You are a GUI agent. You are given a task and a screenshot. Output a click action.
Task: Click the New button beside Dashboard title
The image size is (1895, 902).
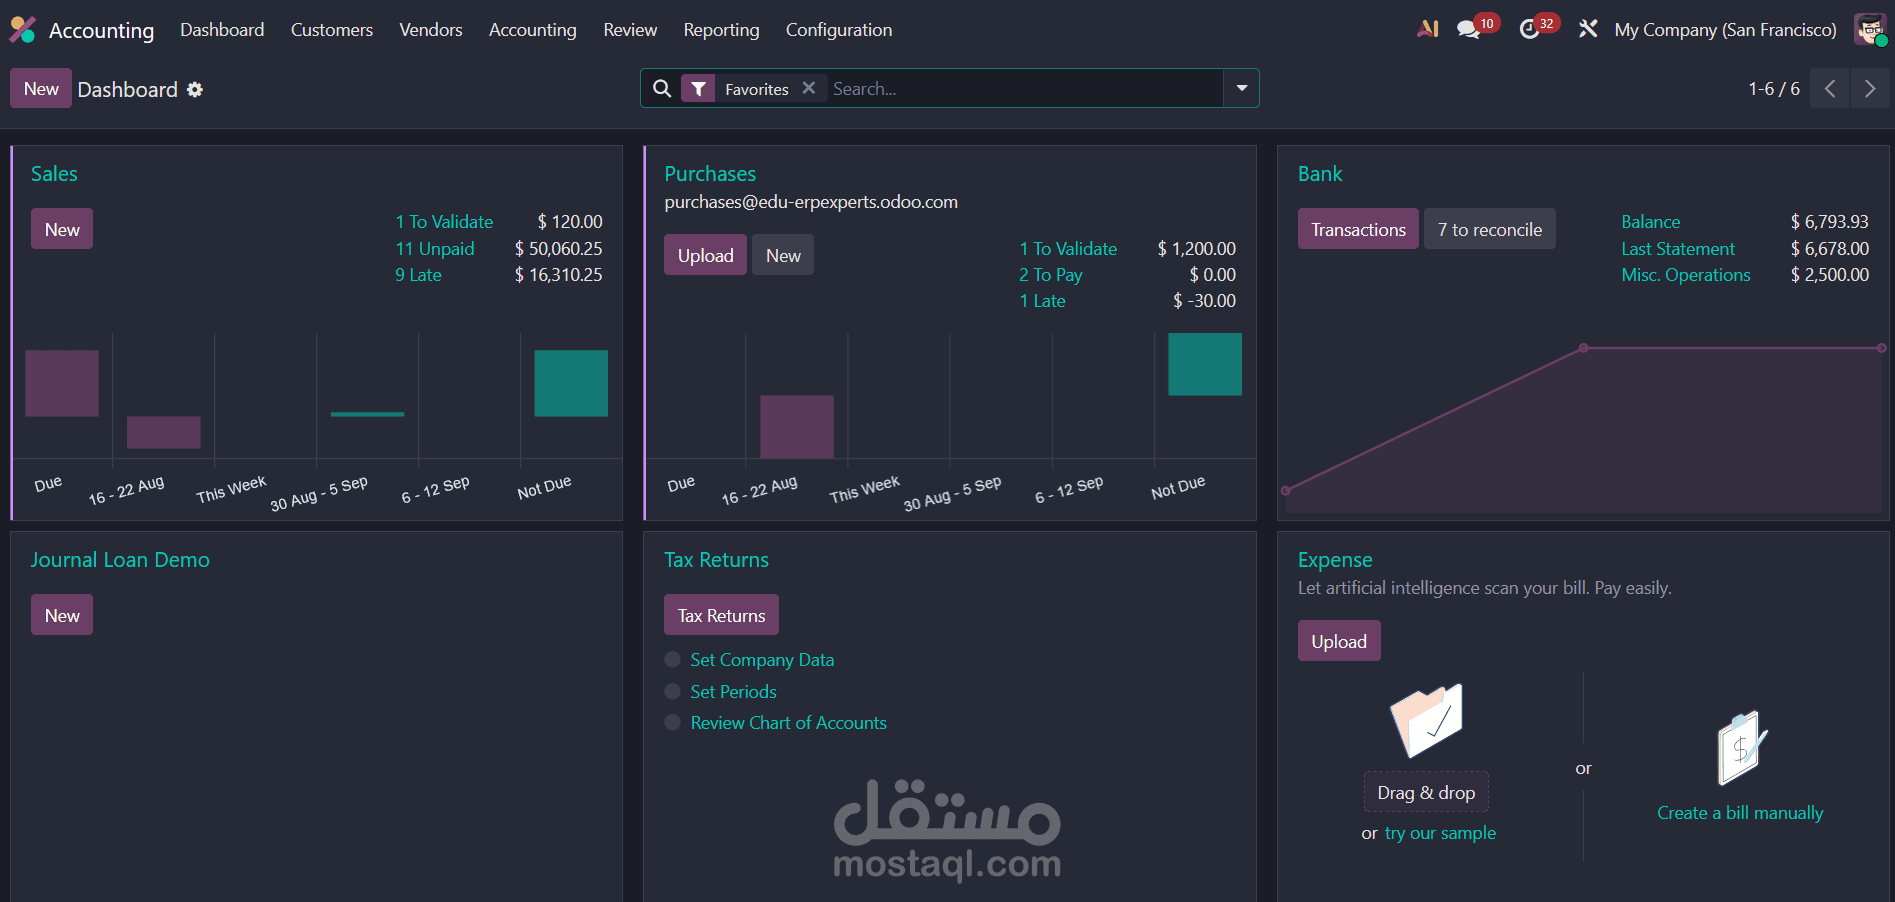41,88
